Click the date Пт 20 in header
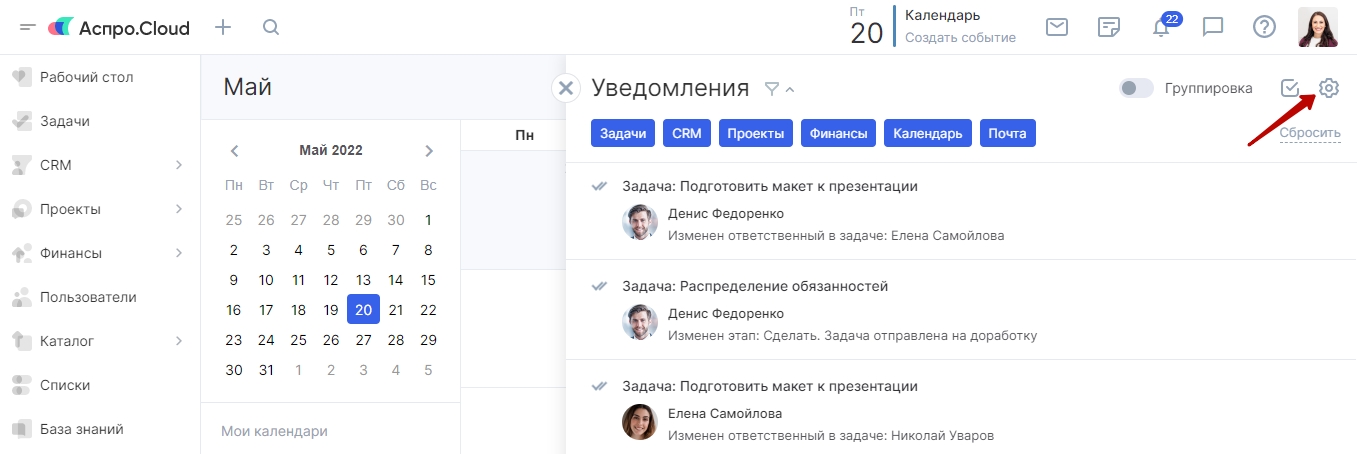Image resolution: width=1357 pixels, height=454 pixels. (x=866, y=26)
